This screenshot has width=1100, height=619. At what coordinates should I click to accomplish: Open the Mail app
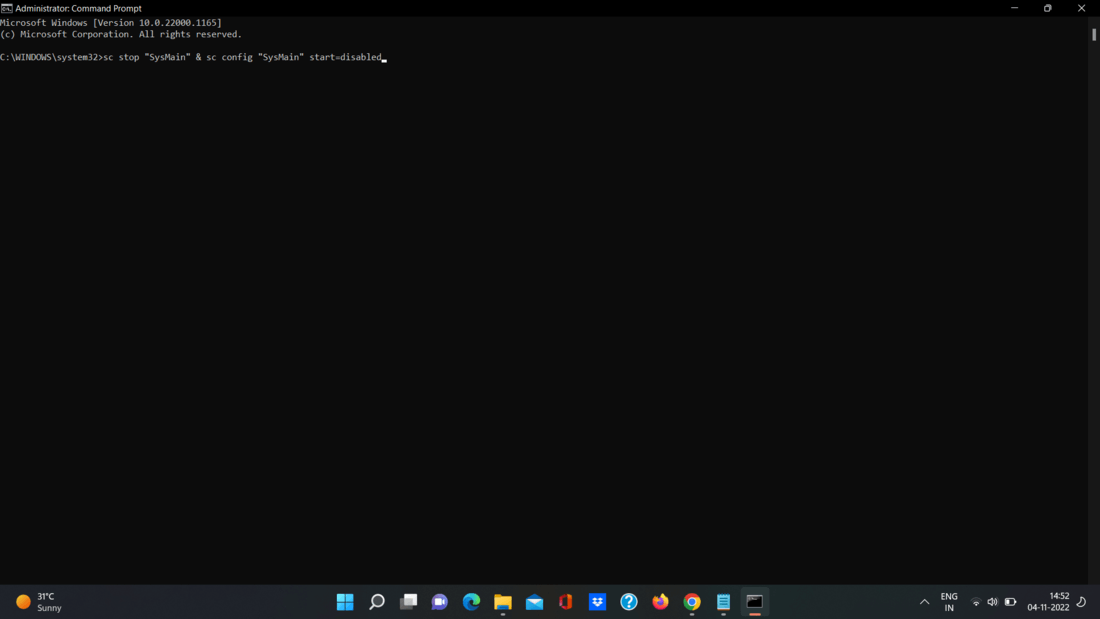[x=535, y=601]
